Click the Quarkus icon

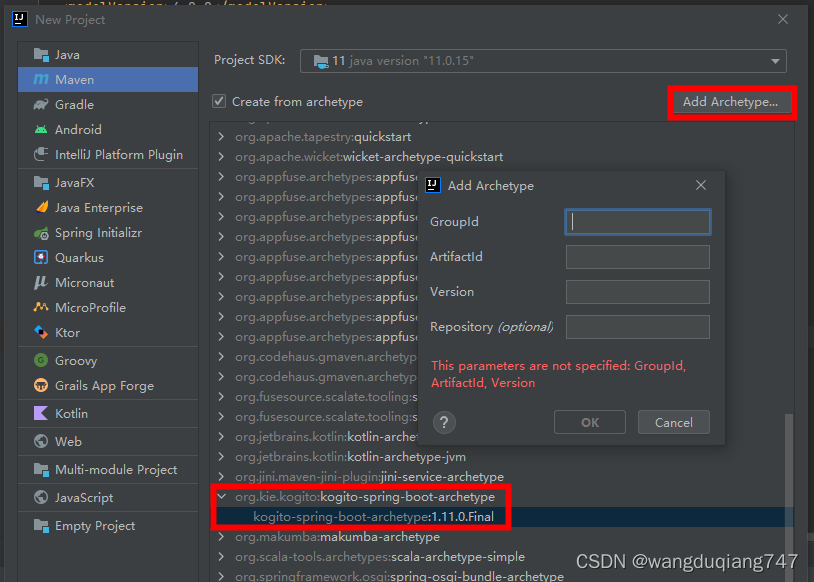point(41,257)
